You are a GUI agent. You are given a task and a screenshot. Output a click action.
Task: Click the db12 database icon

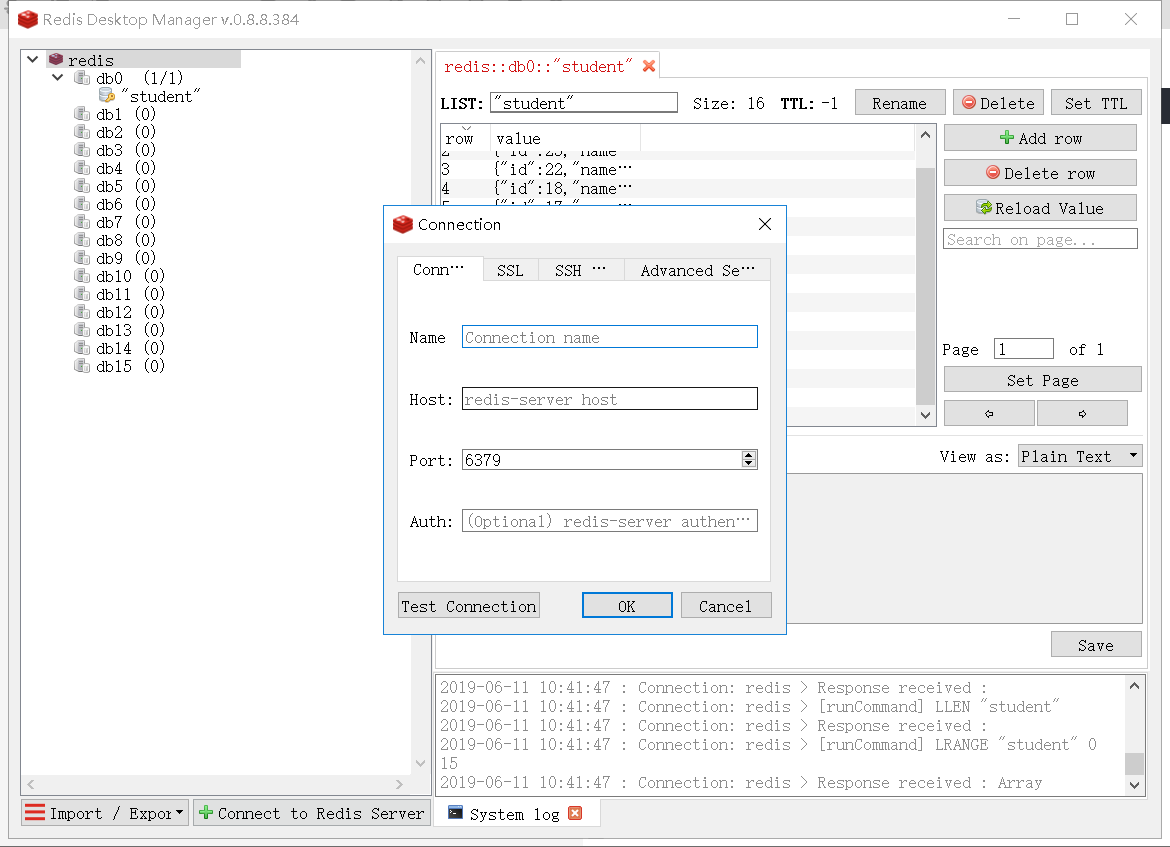pos(82,312)
